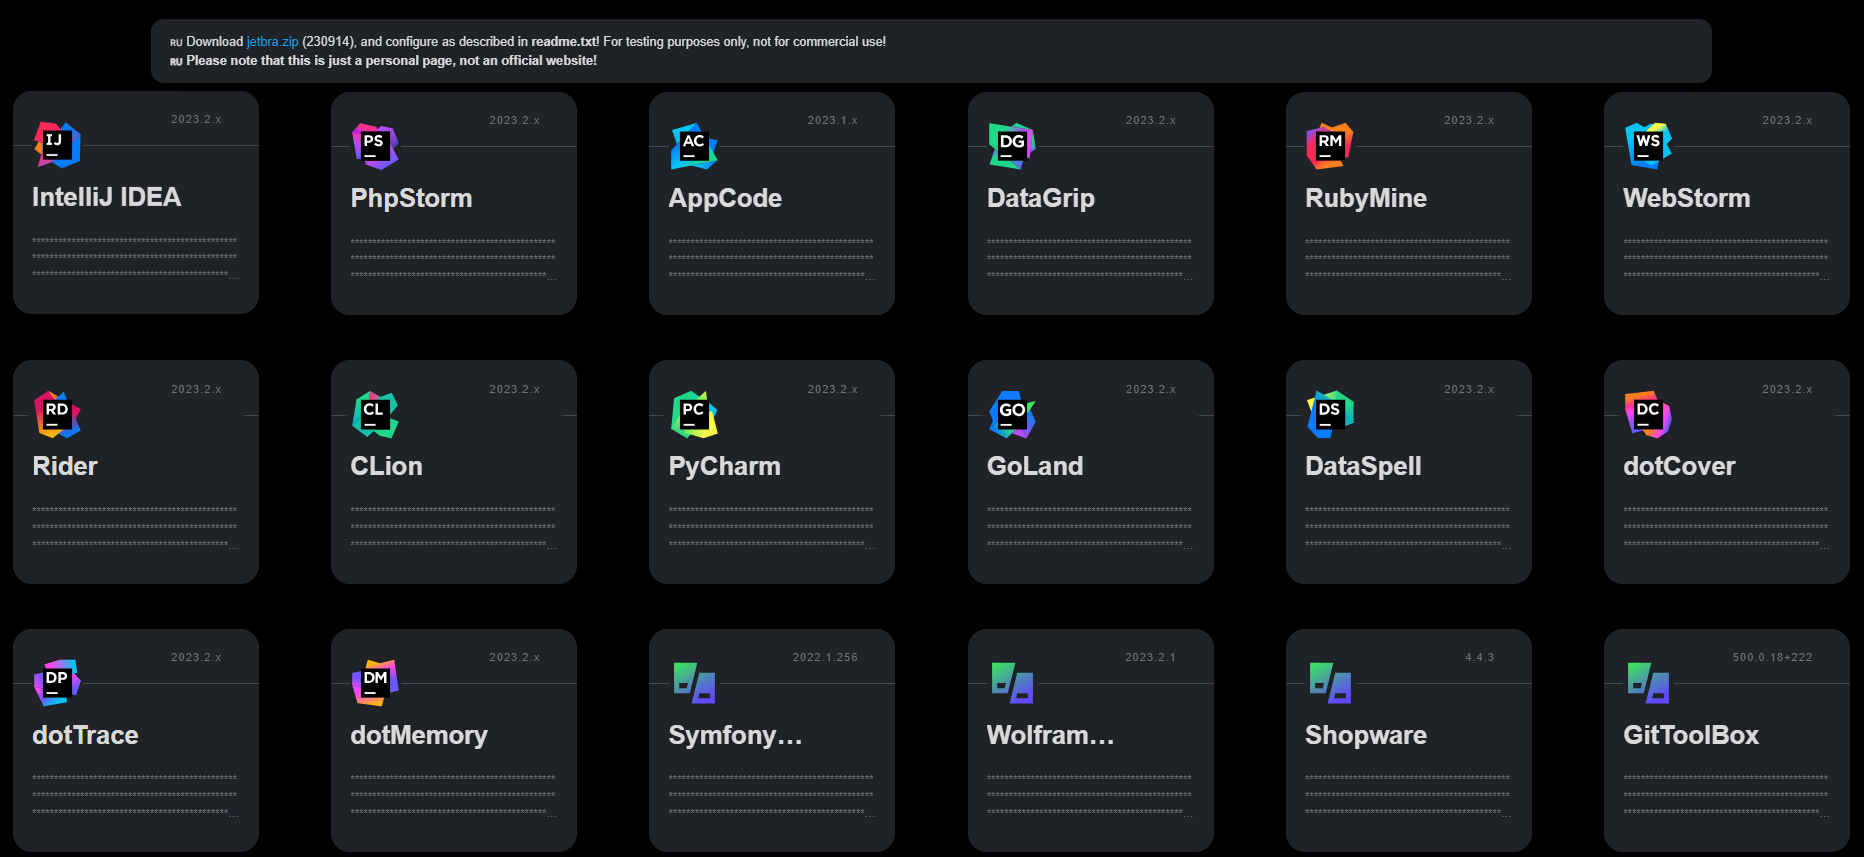This screenshot has width=1864, height=857.
Task: Copy the masked license key under IntelliJ IDEA
Action: (x=135, y=257)
